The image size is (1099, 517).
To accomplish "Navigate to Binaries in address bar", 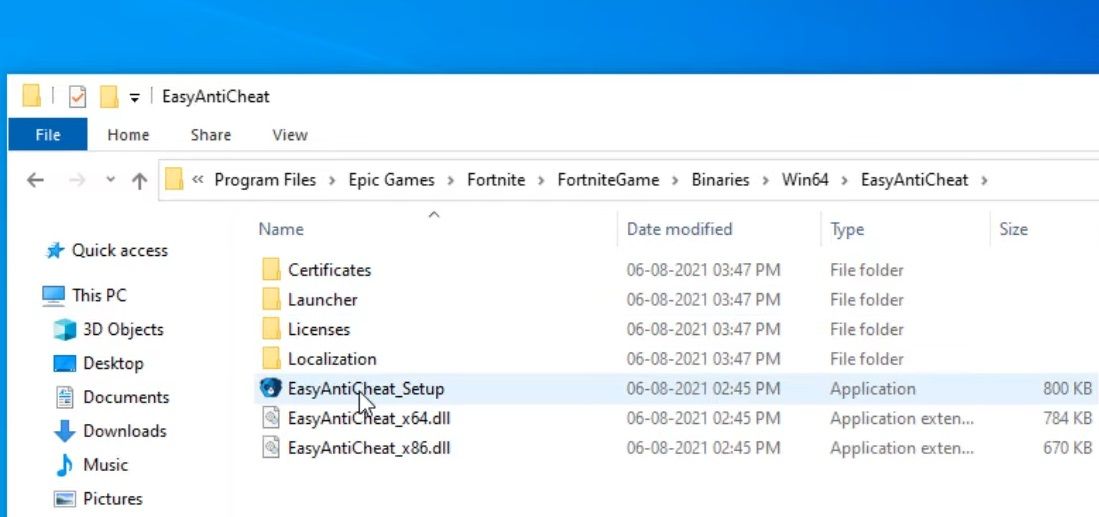I will [x=721, y=180].
